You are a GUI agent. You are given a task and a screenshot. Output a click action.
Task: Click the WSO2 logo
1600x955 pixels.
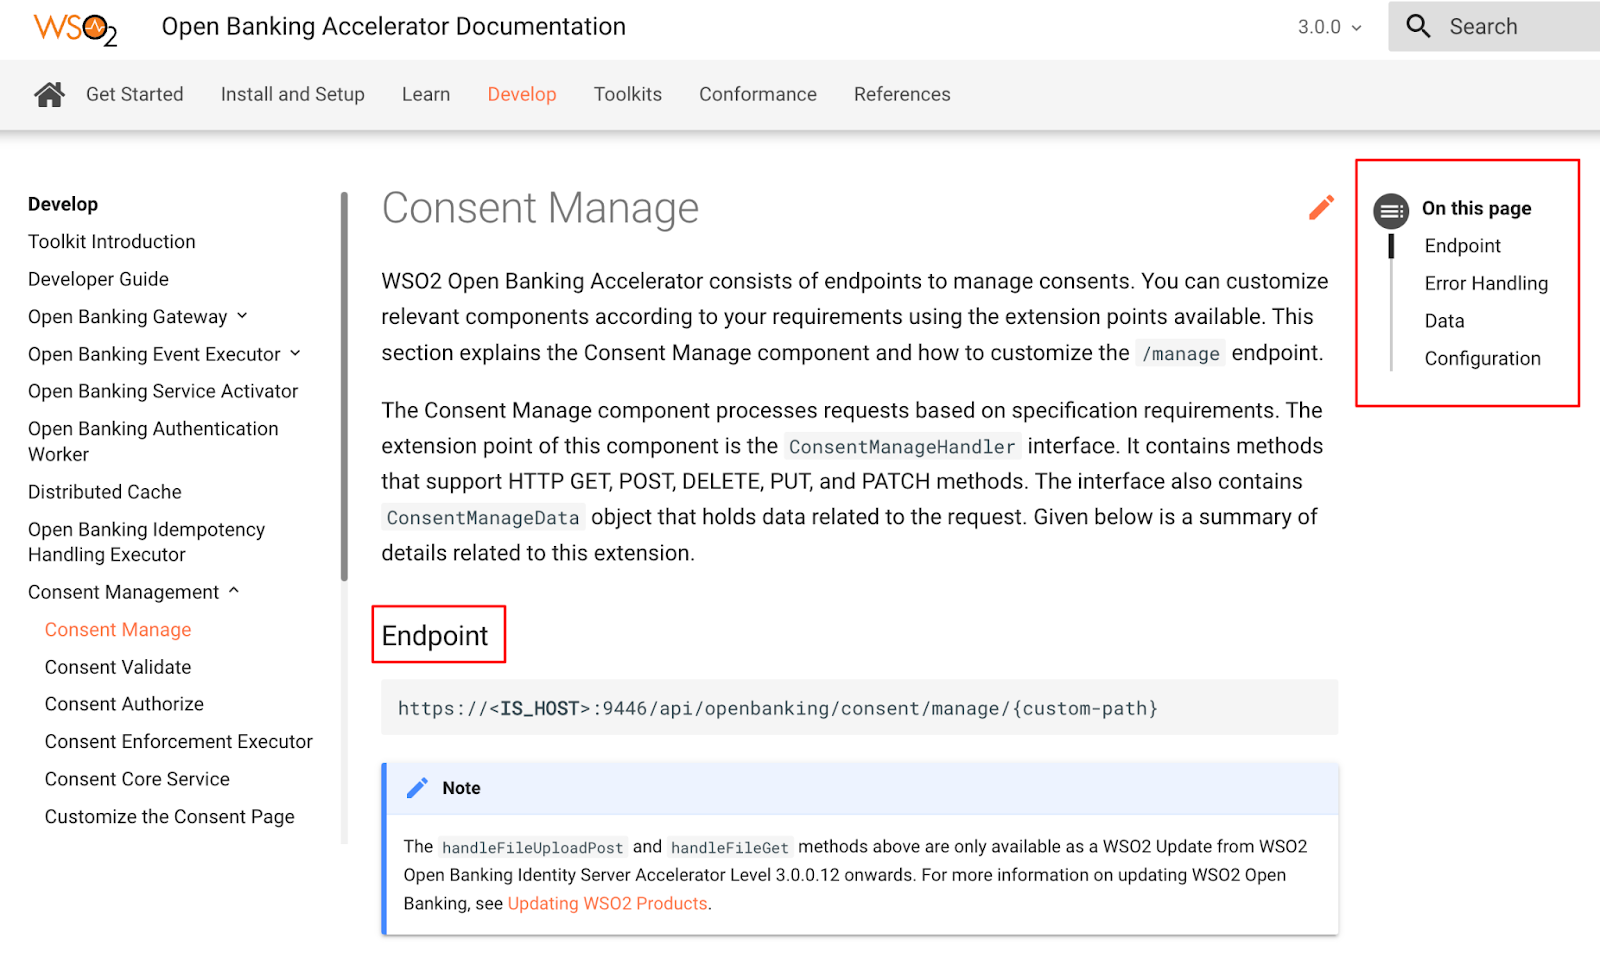click(x=73, y=28)
